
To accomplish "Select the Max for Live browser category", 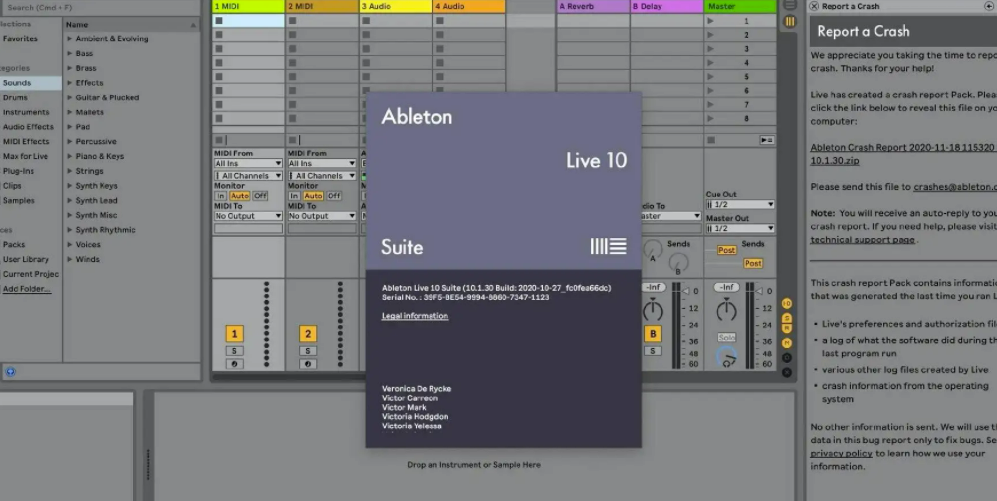I will 25,156.
